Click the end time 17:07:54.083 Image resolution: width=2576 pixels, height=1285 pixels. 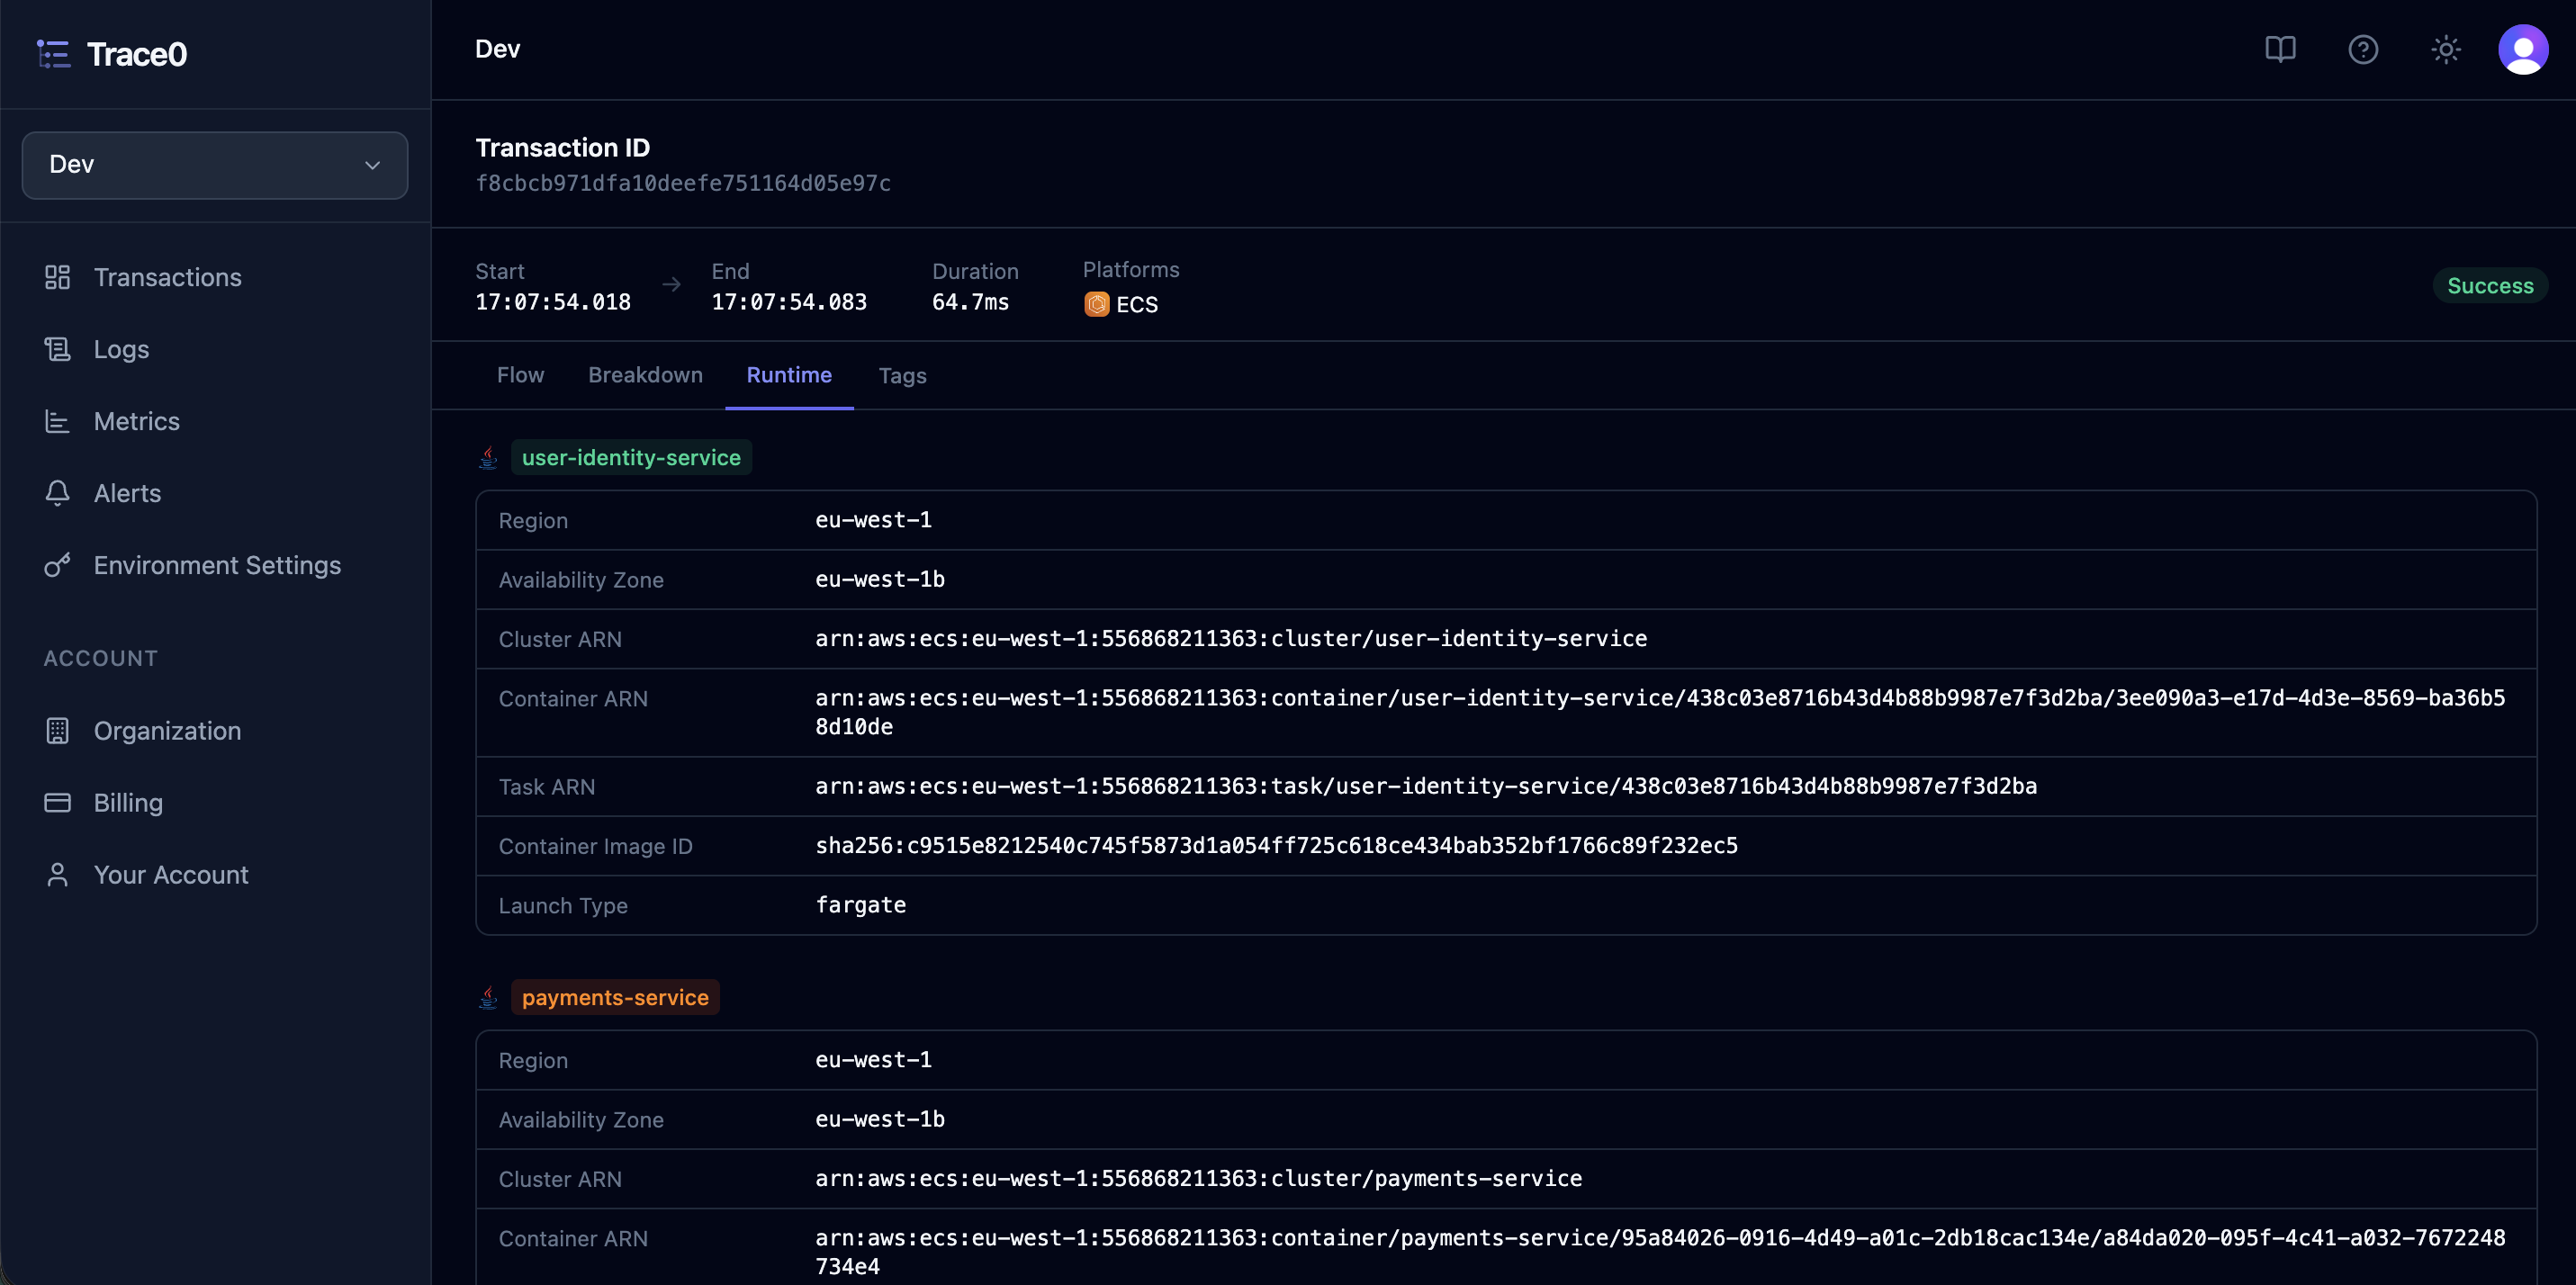point(789,302)
